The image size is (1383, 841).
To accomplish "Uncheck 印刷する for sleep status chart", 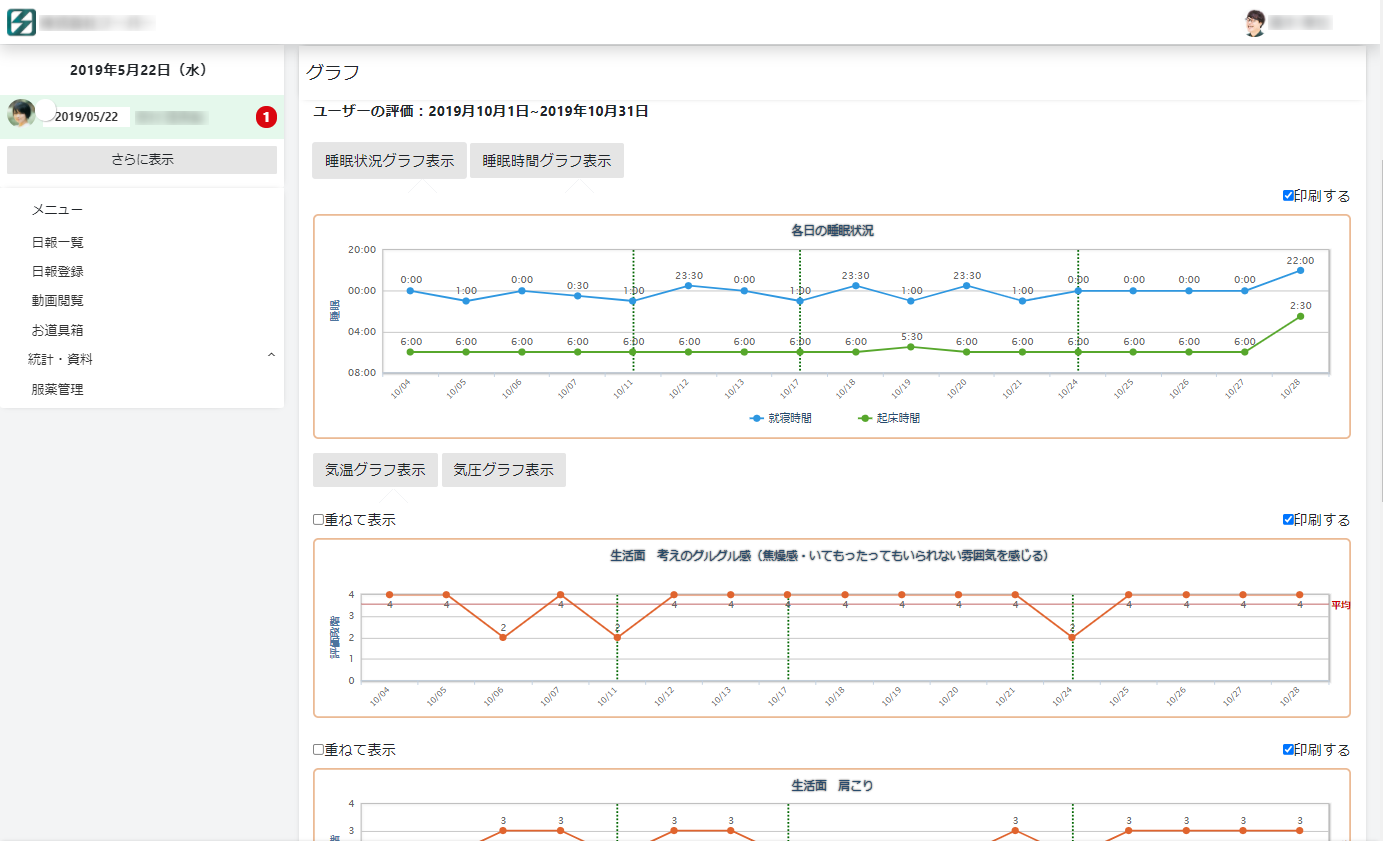I will [1288, 196].
